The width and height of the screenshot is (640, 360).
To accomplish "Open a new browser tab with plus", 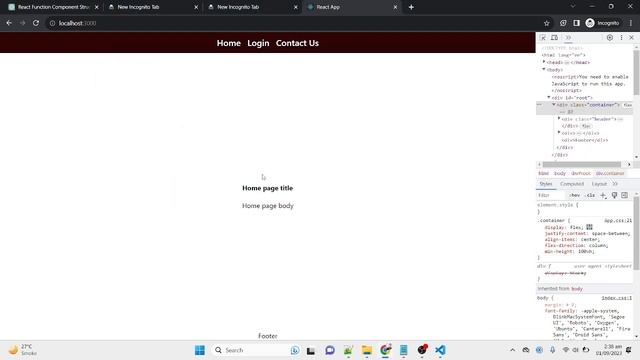I will pos(411,7).
